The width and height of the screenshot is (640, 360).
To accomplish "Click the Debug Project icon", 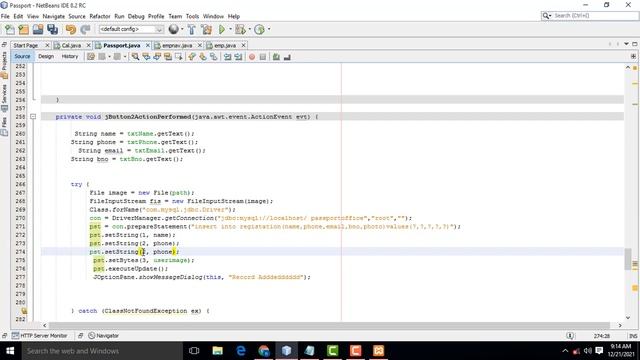I will (240, 29).
